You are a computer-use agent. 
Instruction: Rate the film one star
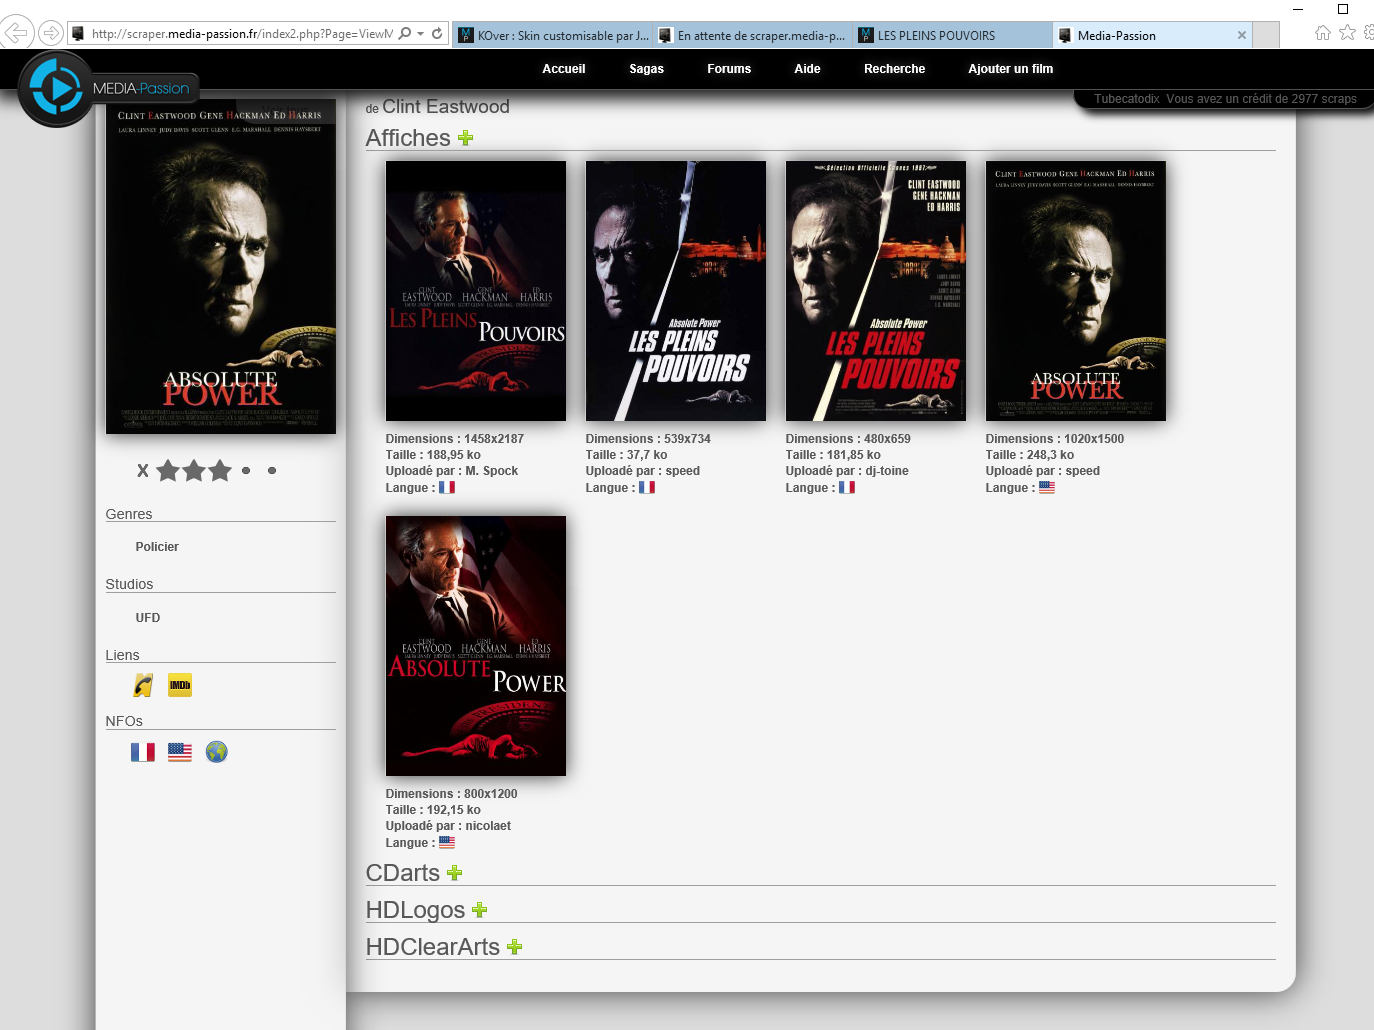tap(168, 470)
